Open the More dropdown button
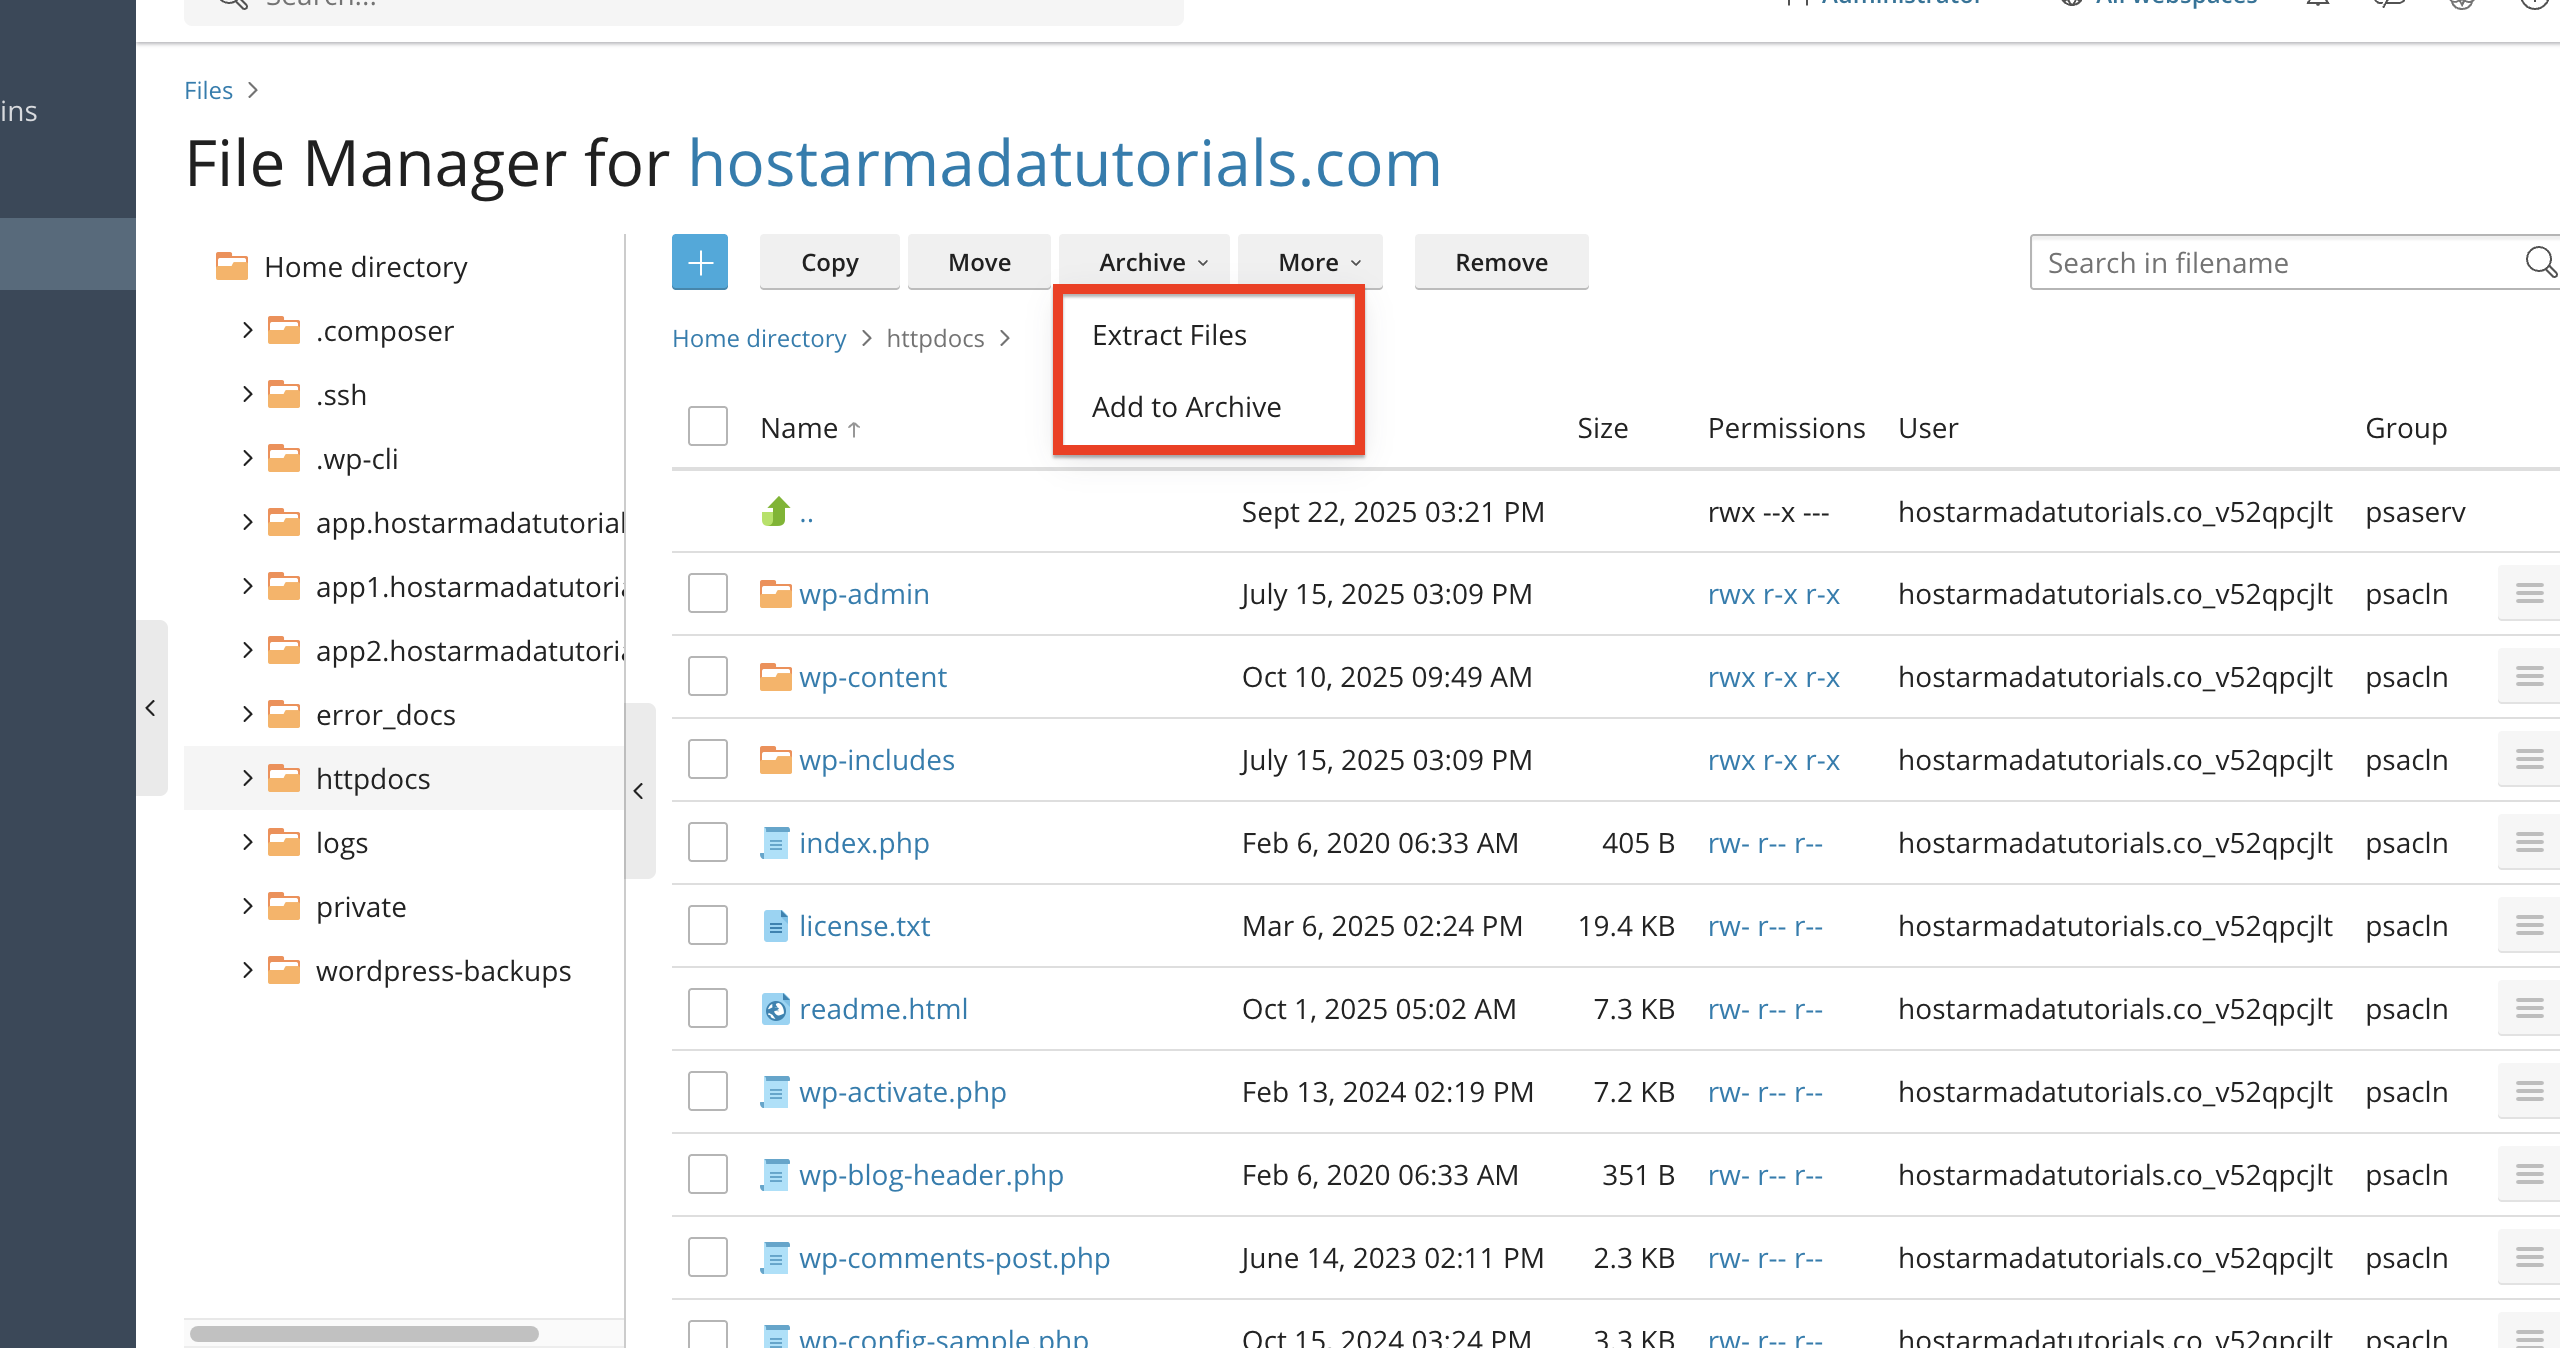2560x1348 pixels. pyautogui.click(x=1311, y=263)
